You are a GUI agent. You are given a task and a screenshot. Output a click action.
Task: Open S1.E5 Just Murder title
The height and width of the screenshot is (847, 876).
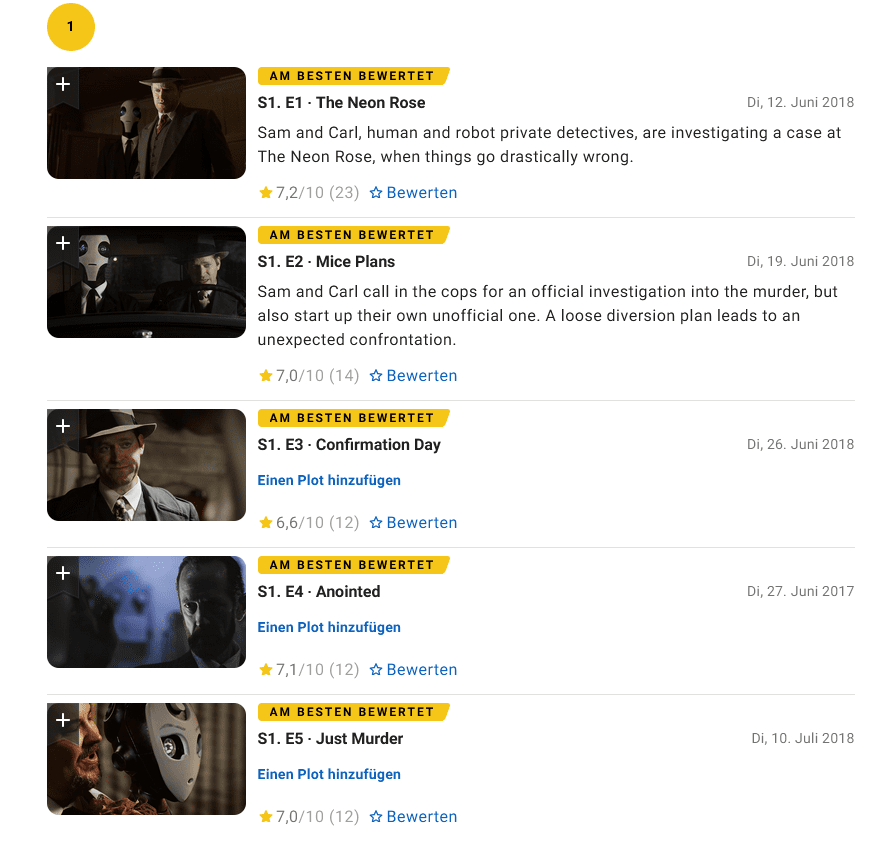coord(330,739)
